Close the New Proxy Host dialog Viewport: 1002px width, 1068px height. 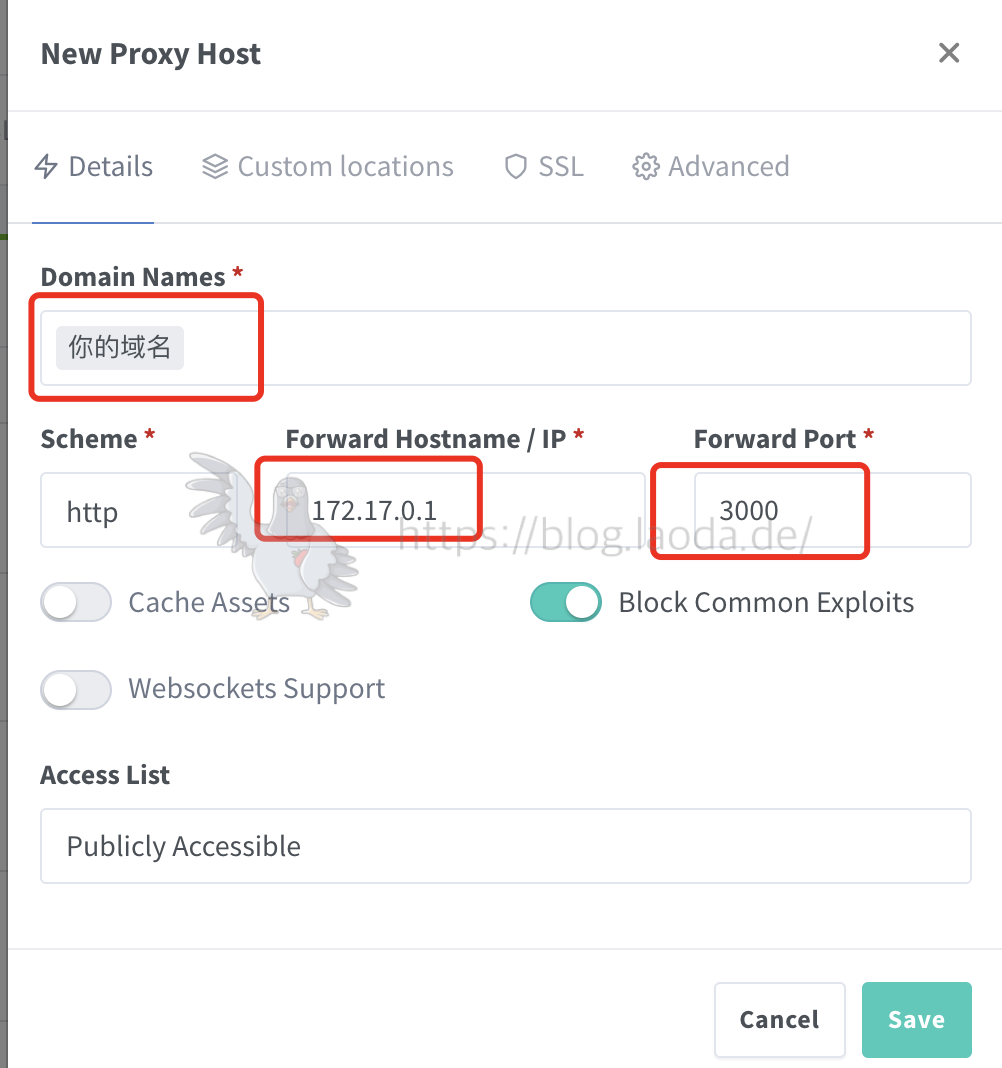[x=948, y=53]
